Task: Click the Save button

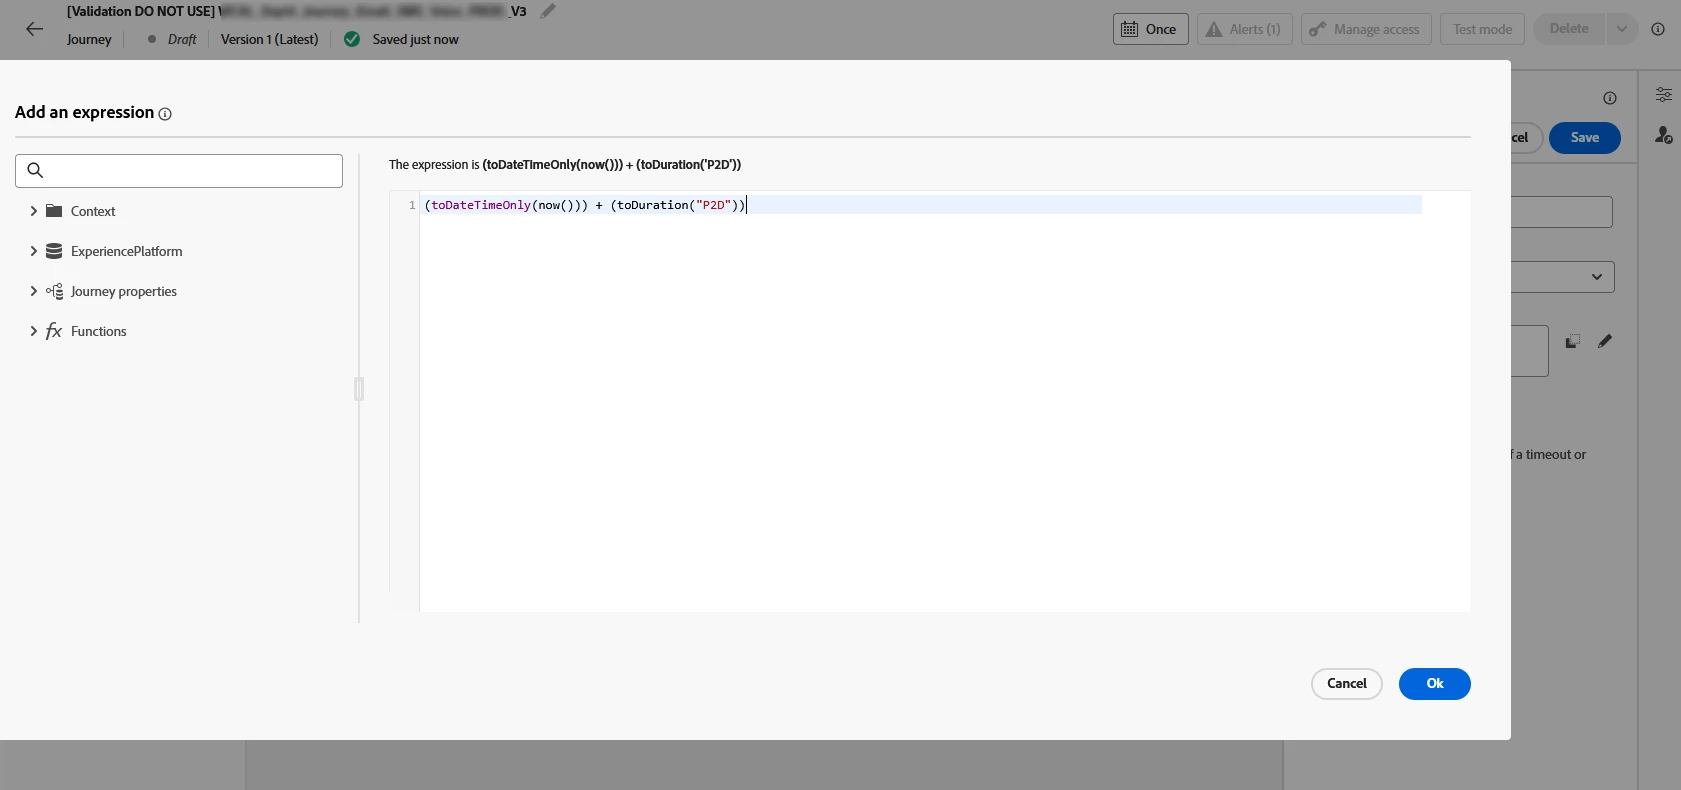Action: point(1584,138)
